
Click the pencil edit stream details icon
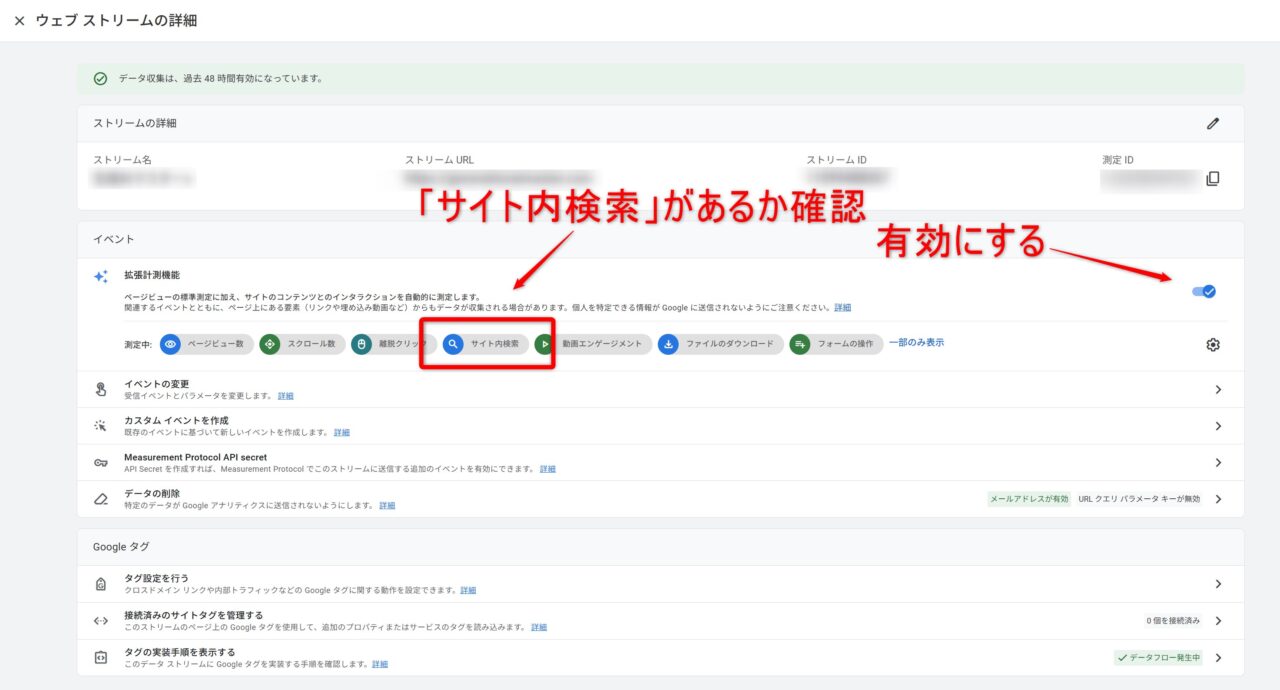tap(1213, 124)
